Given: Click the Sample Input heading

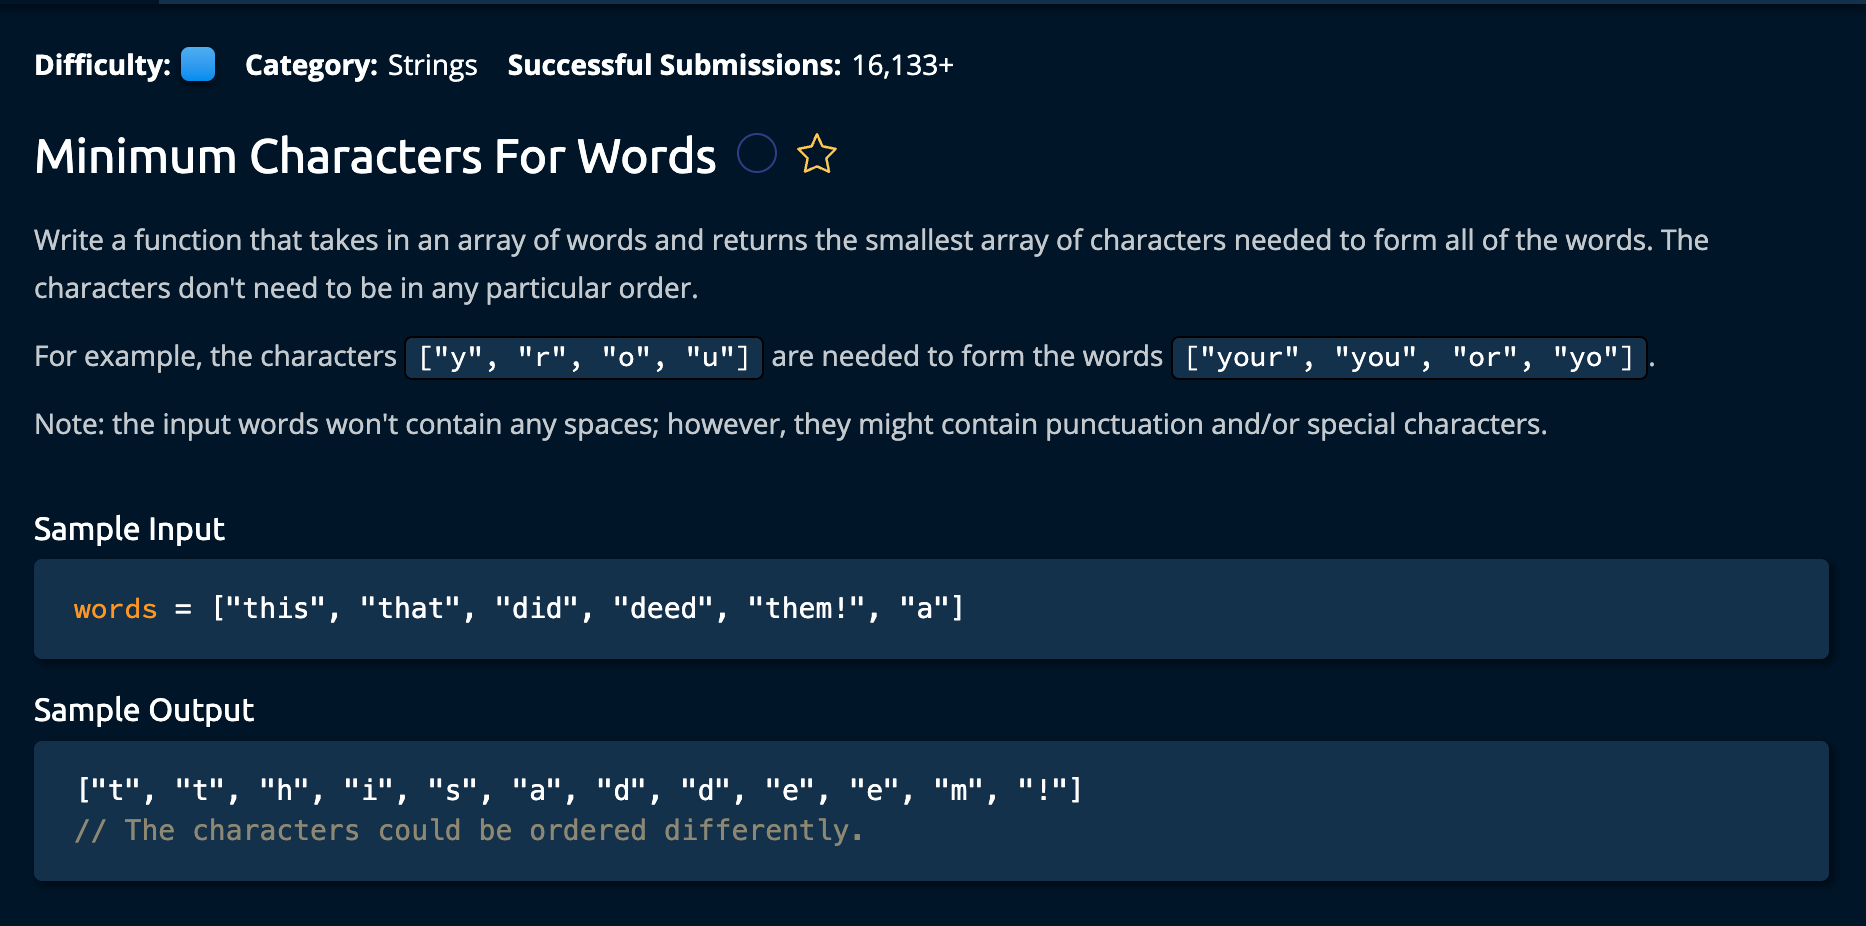Looking at the screenshot, I should (x=129, y=529).
